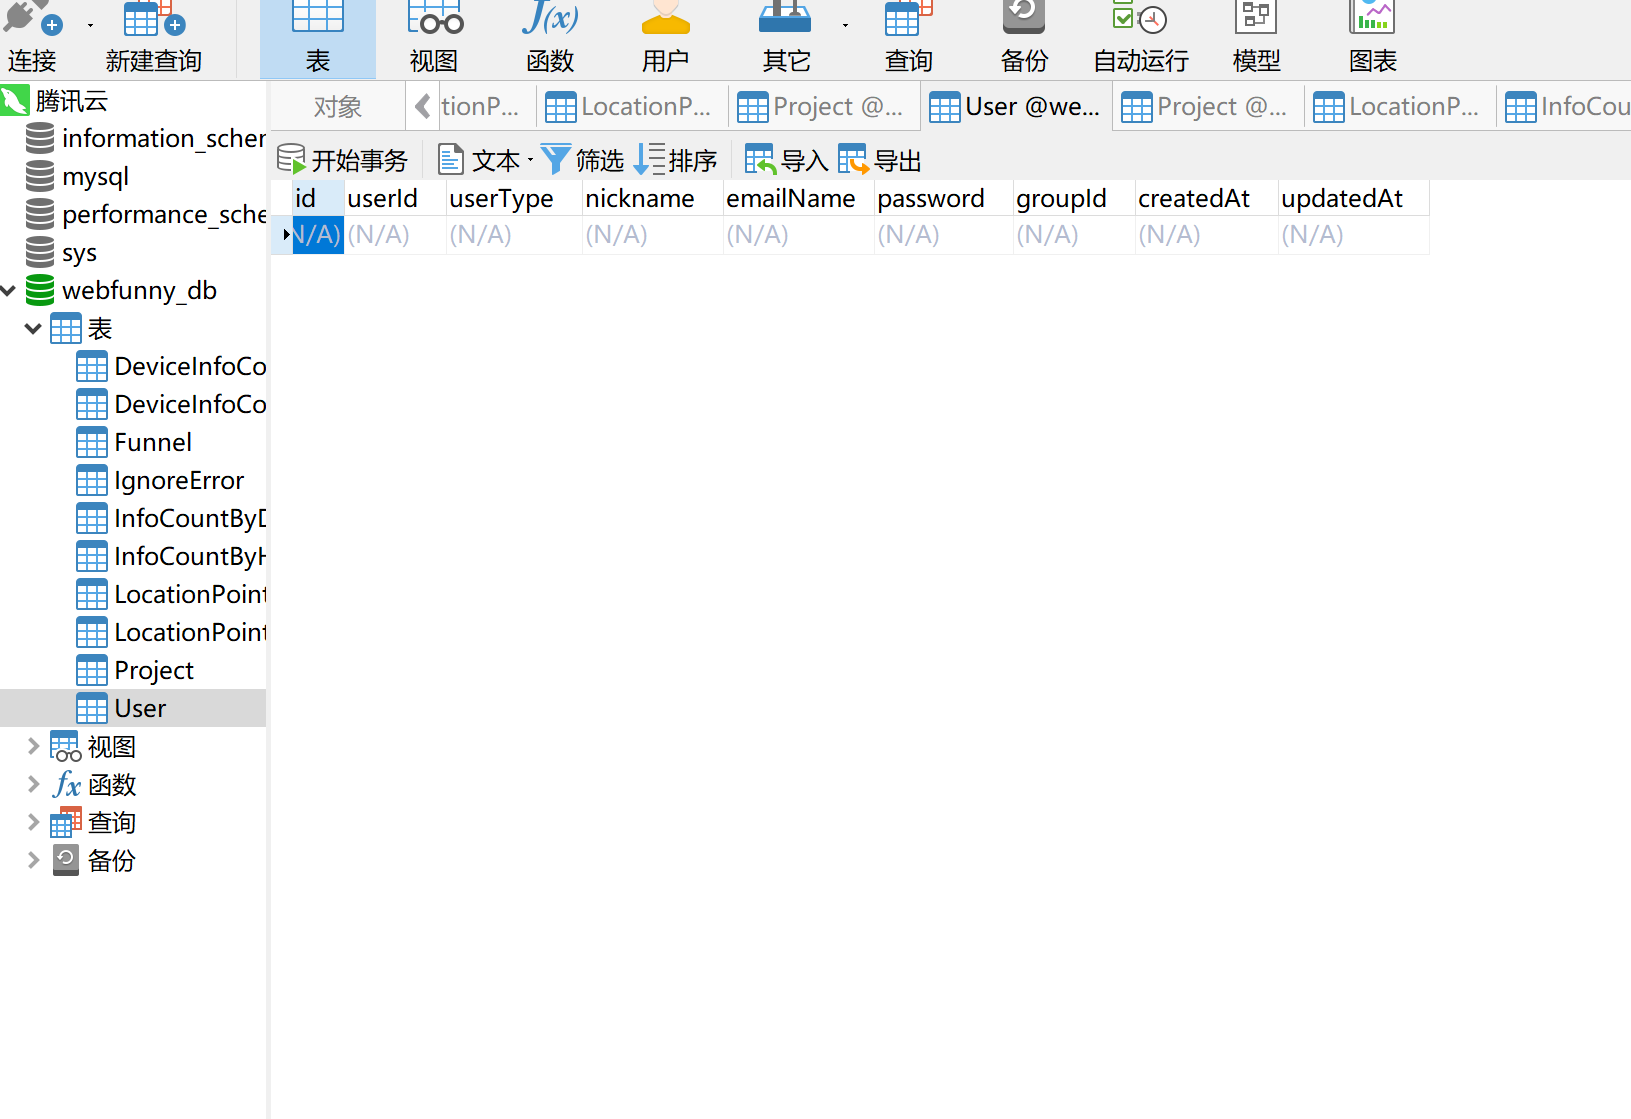This screenshot has height=1119, width=1631.
Task: Click the 排序 sort button
Action: 677,160
